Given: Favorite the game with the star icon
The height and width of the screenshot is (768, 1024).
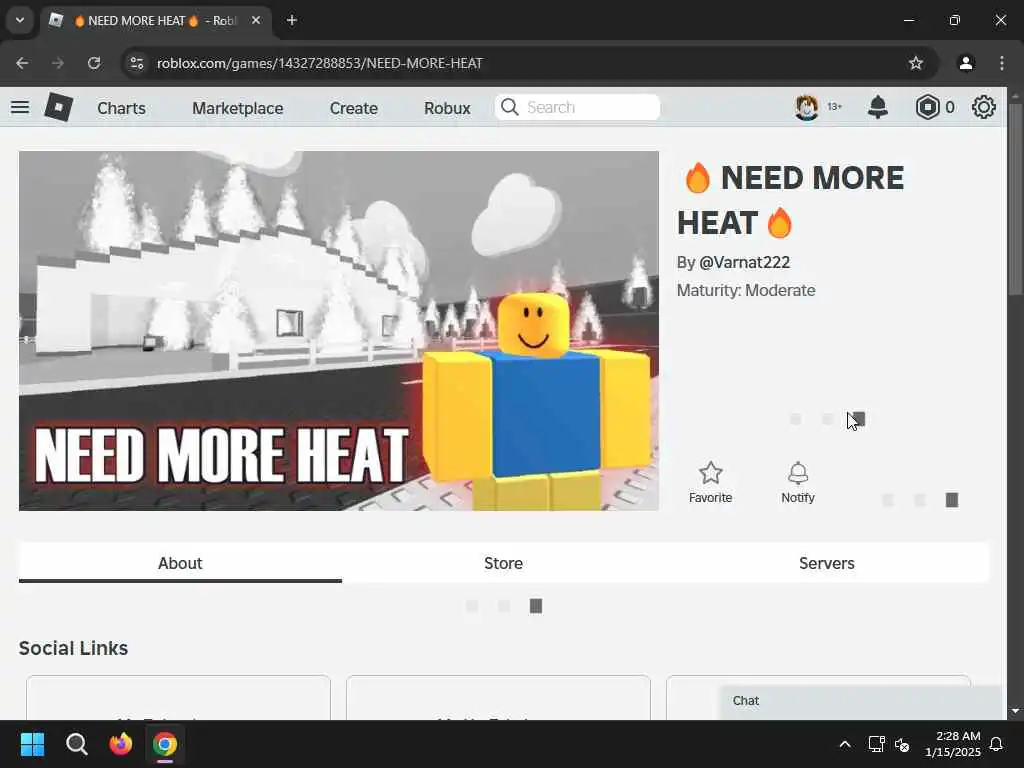Looking at the screenshot, I should 711,483.
